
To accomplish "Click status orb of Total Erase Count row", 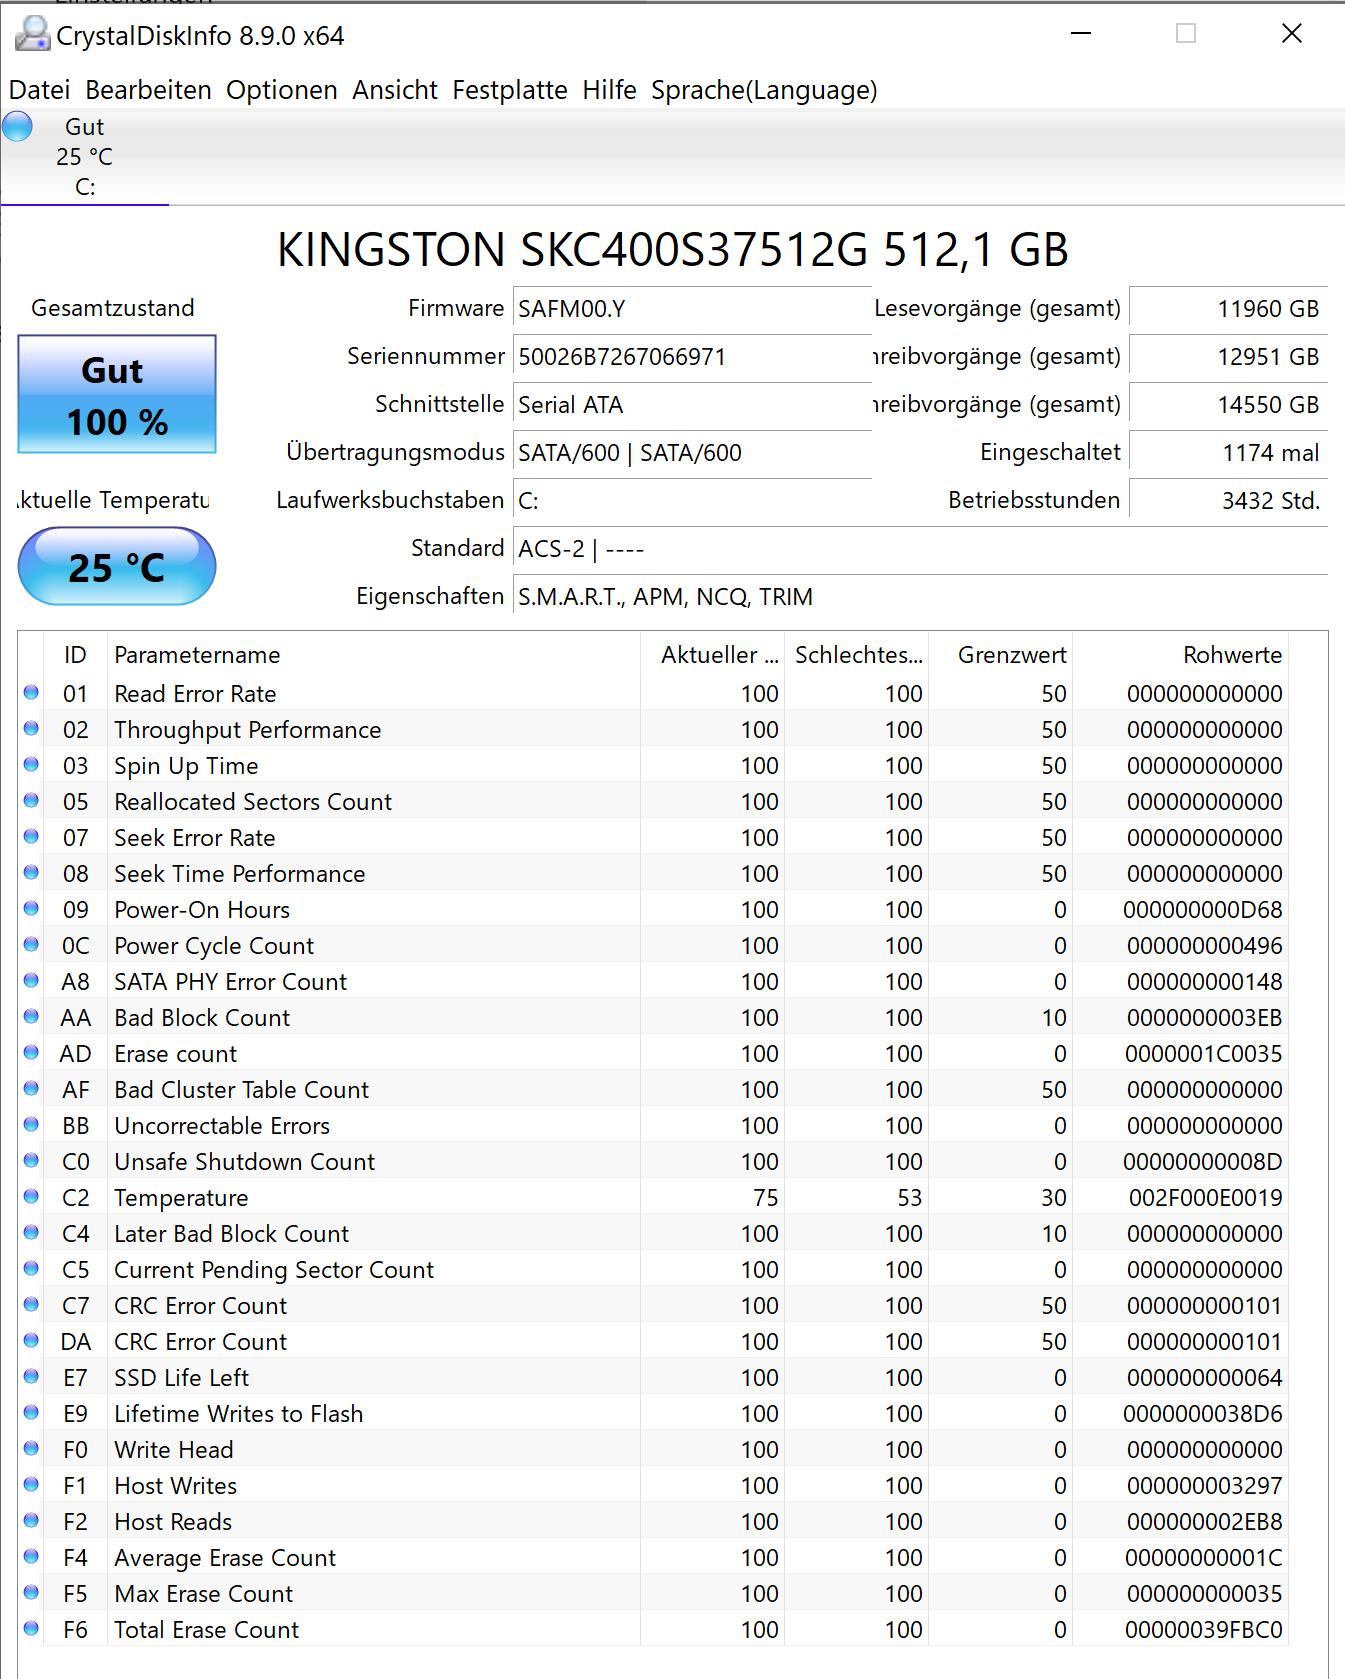I will (31, 1628).
